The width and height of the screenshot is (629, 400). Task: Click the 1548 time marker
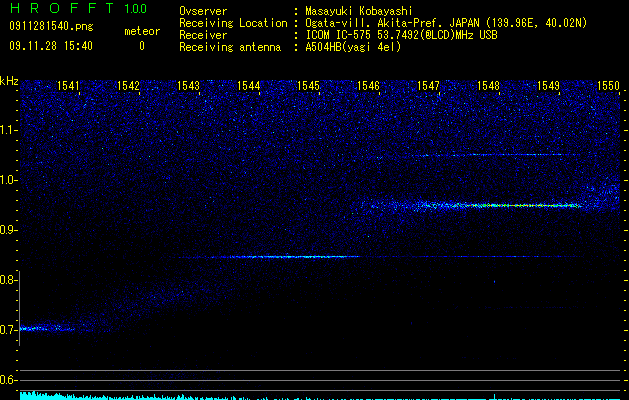click(489, 86)
